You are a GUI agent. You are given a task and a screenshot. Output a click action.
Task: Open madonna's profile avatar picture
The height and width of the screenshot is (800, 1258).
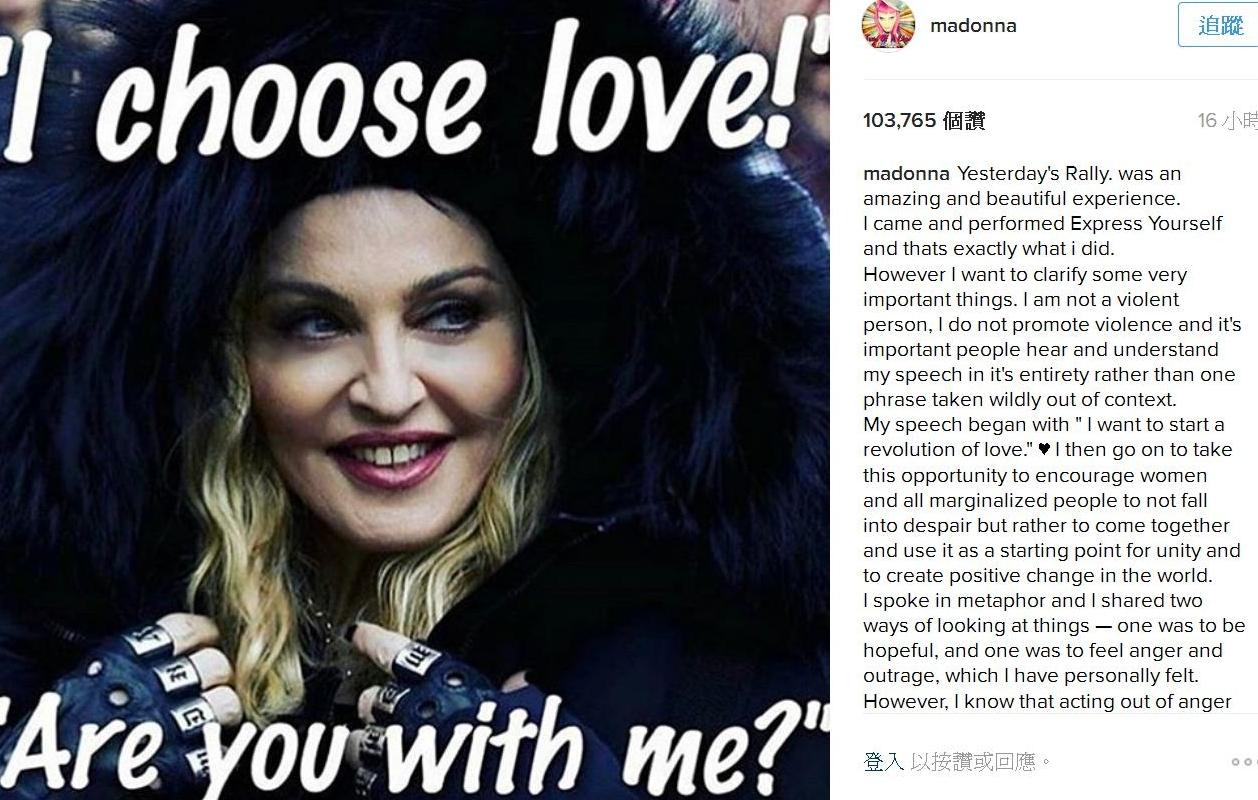(x=888, y=26)
